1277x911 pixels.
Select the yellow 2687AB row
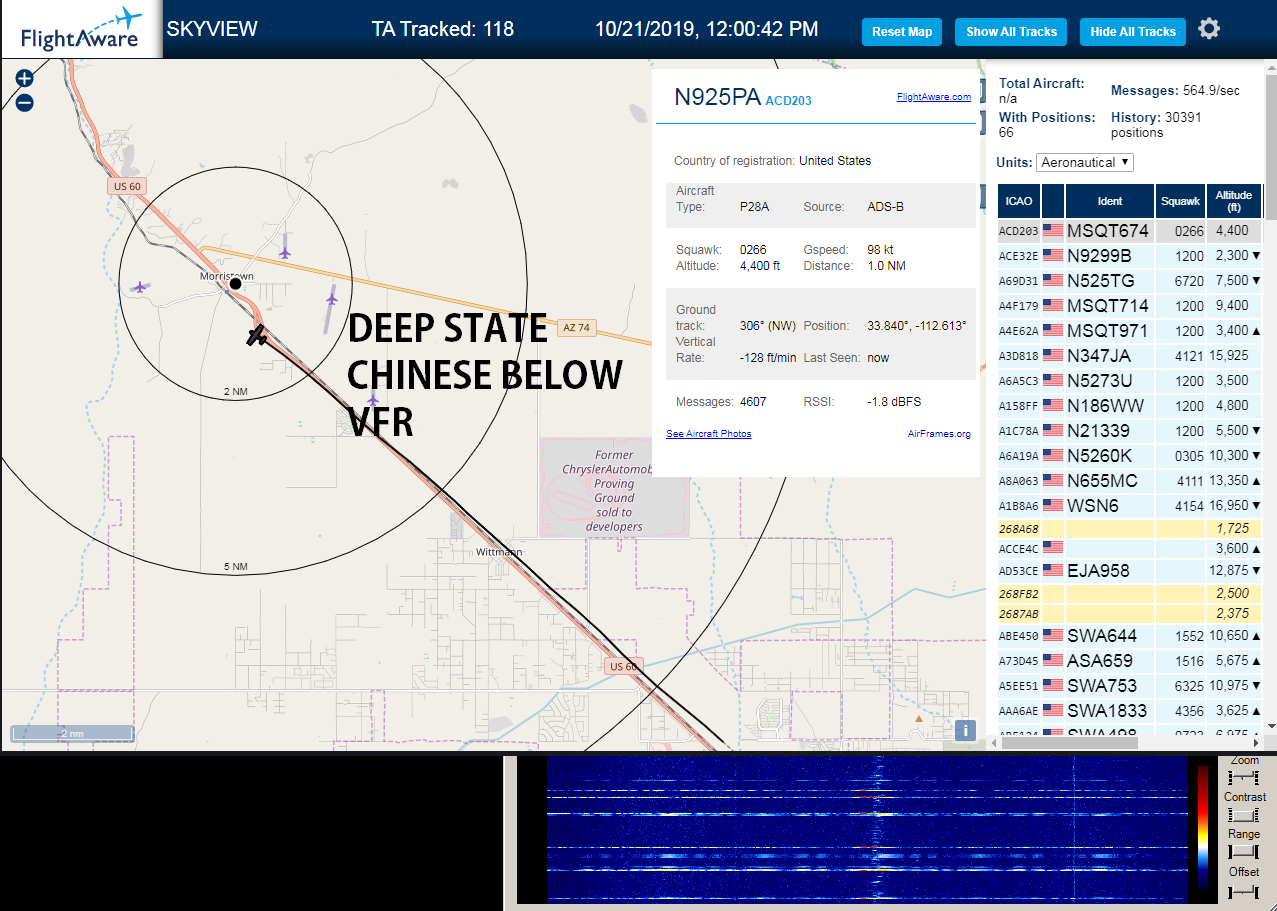[x=1131, y=614]
